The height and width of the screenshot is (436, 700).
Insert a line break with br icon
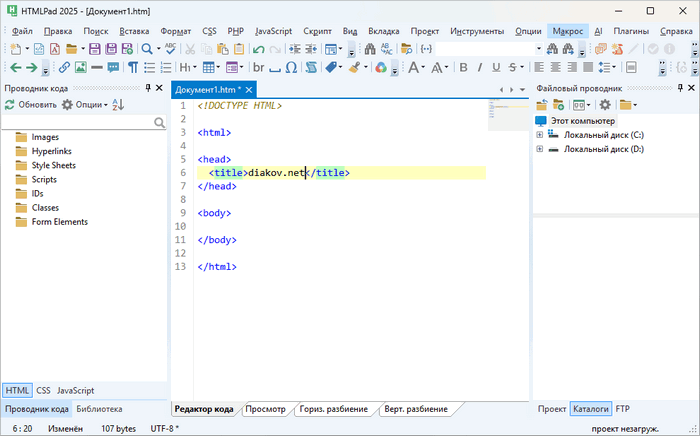[259, 68]
